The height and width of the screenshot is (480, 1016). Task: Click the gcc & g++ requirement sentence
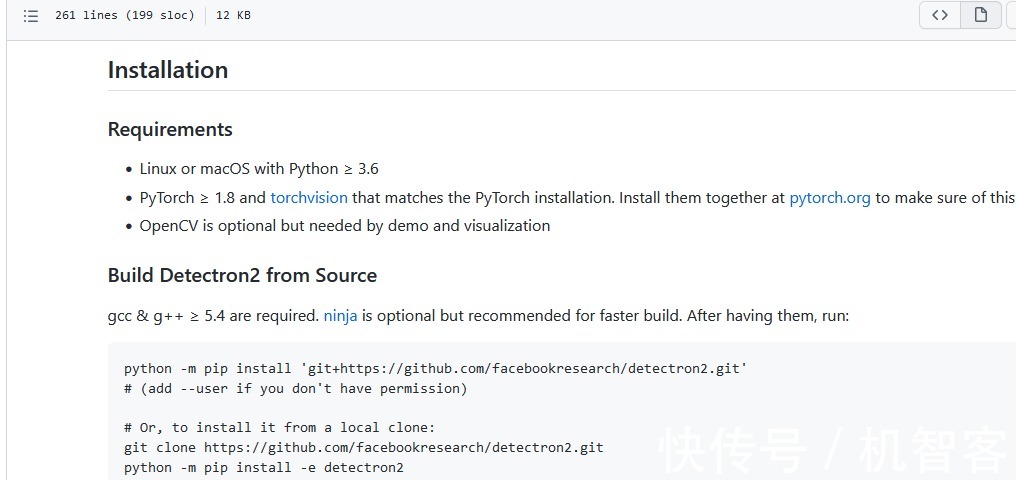click(x=478, y=316)
